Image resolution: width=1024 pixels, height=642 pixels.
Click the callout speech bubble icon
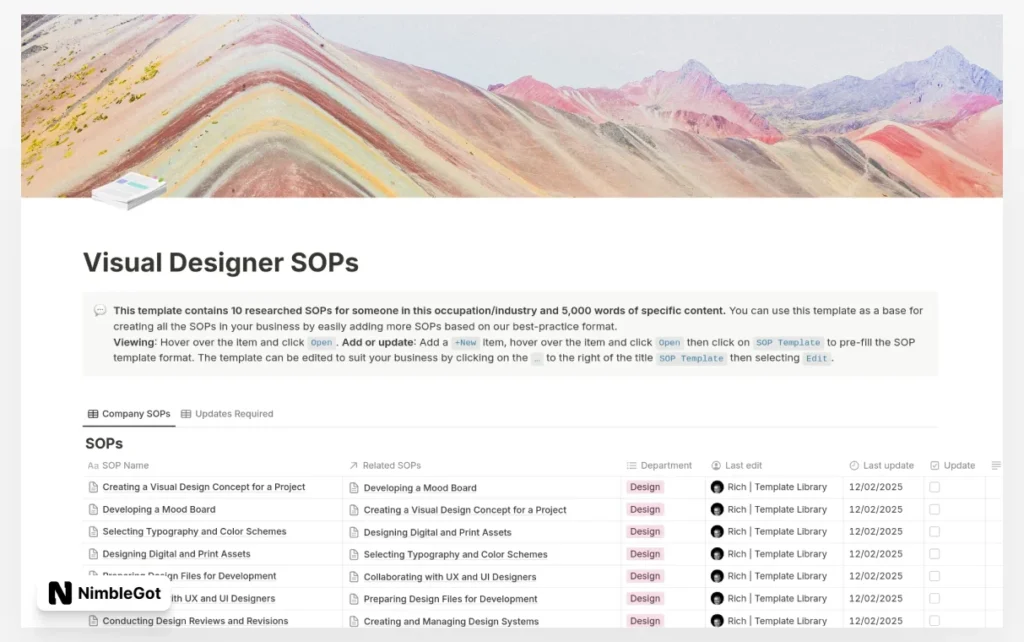[x=100, y=310]
